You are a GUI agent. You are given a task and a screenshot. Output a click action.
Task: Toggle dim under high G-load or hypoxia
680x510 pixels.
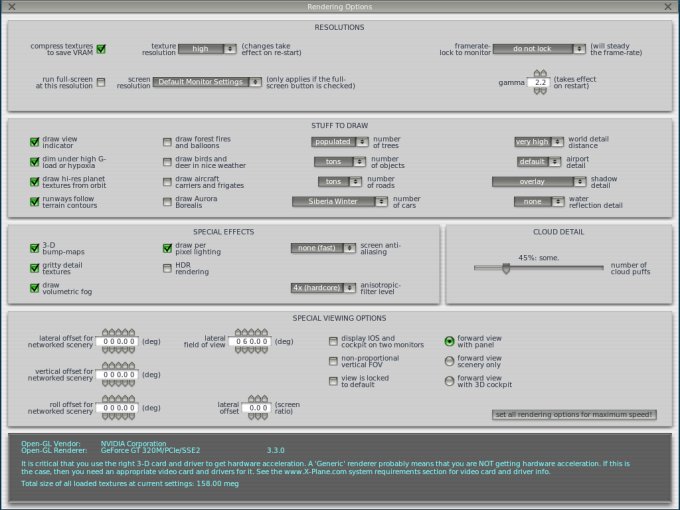[34, 162]
